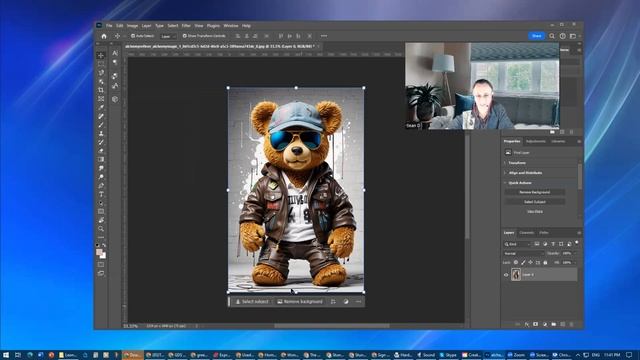Open the layer Kind filter dropdown
The image size is (640, 360).
point(517,244)
